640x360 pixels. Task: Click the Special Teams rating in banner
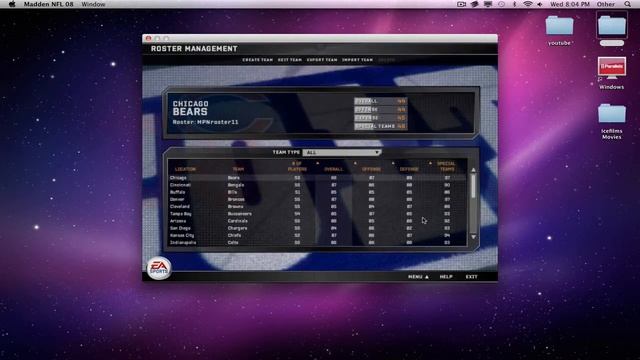click(x=380, y=126)
